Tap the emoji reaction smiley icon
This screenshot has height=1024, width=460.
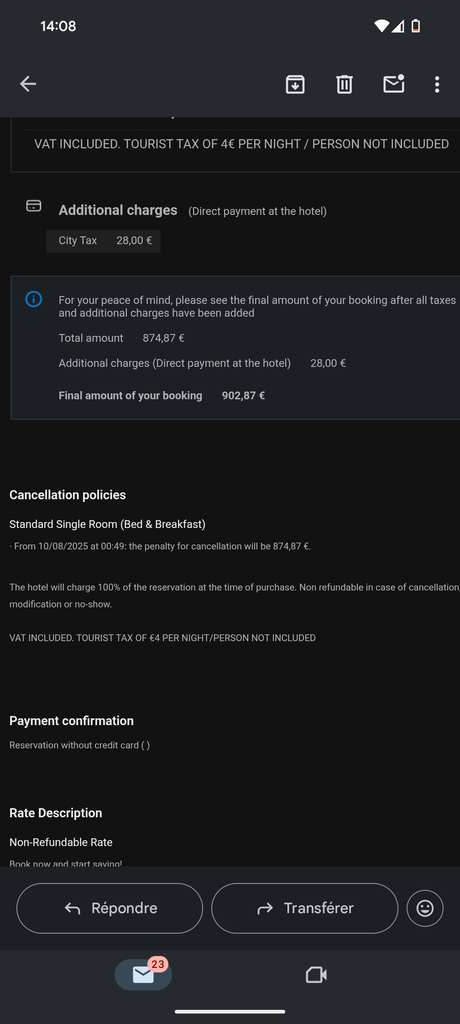(x=425, y=908)
